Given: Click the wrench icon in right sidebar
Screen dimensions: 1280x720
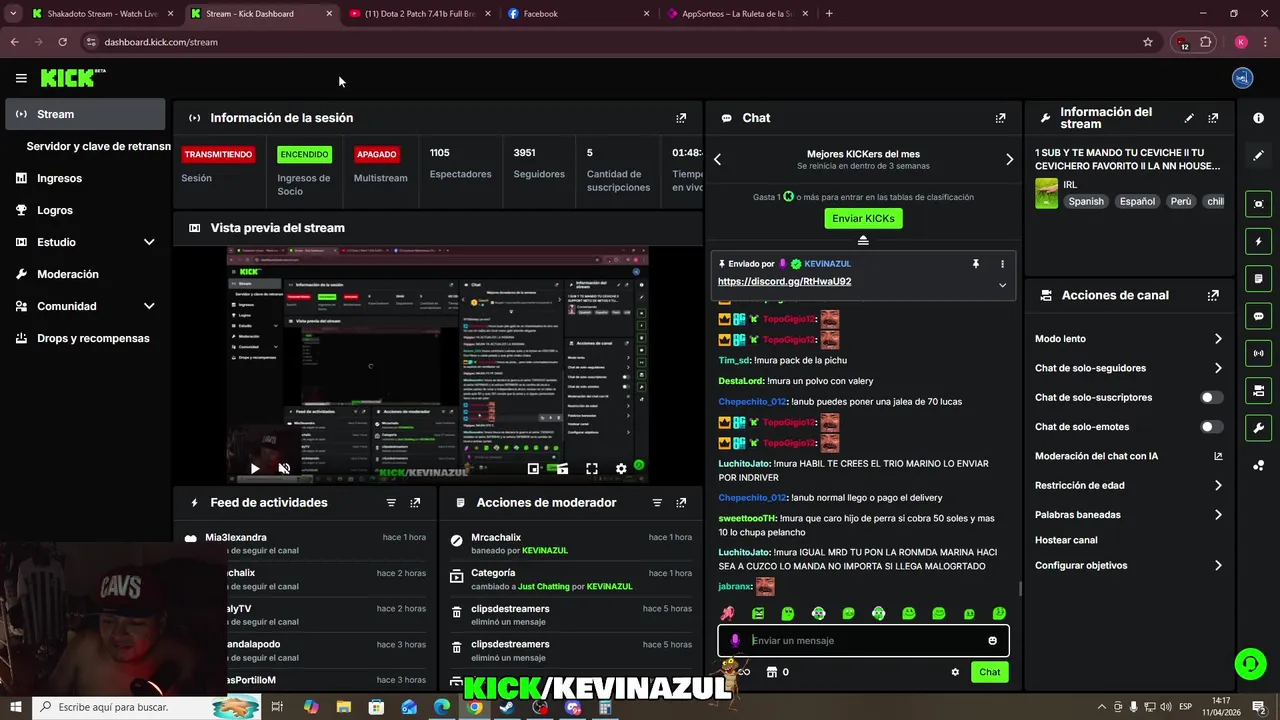Looking at the screenshot, I should coord(1258,428).
